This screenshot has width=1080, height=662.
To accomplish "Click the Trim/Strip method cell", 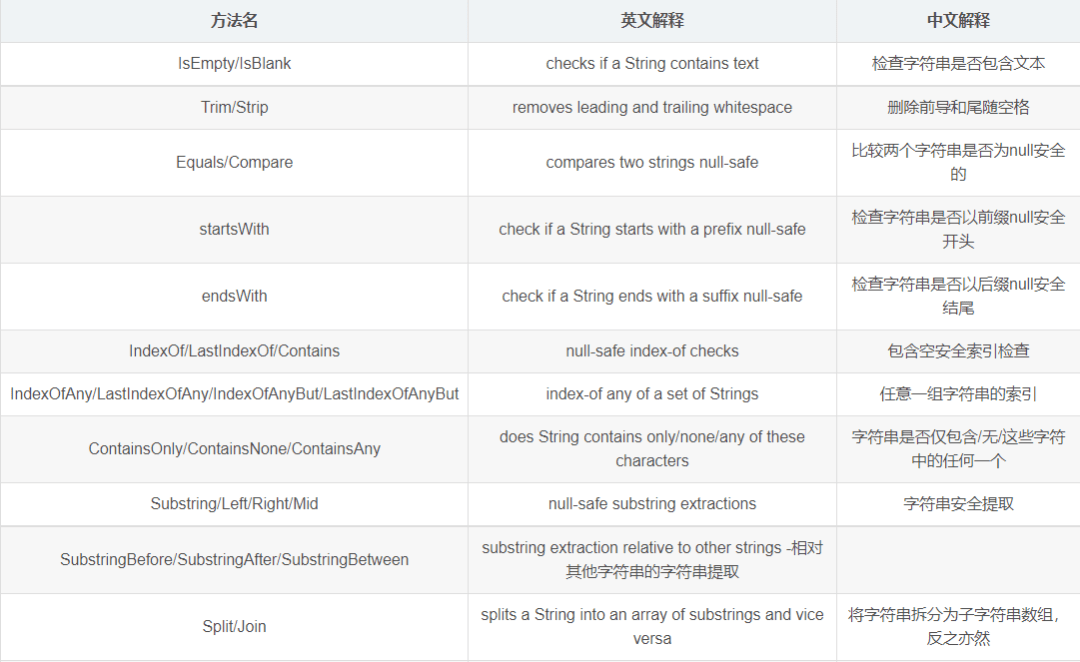I will point(234,107).
